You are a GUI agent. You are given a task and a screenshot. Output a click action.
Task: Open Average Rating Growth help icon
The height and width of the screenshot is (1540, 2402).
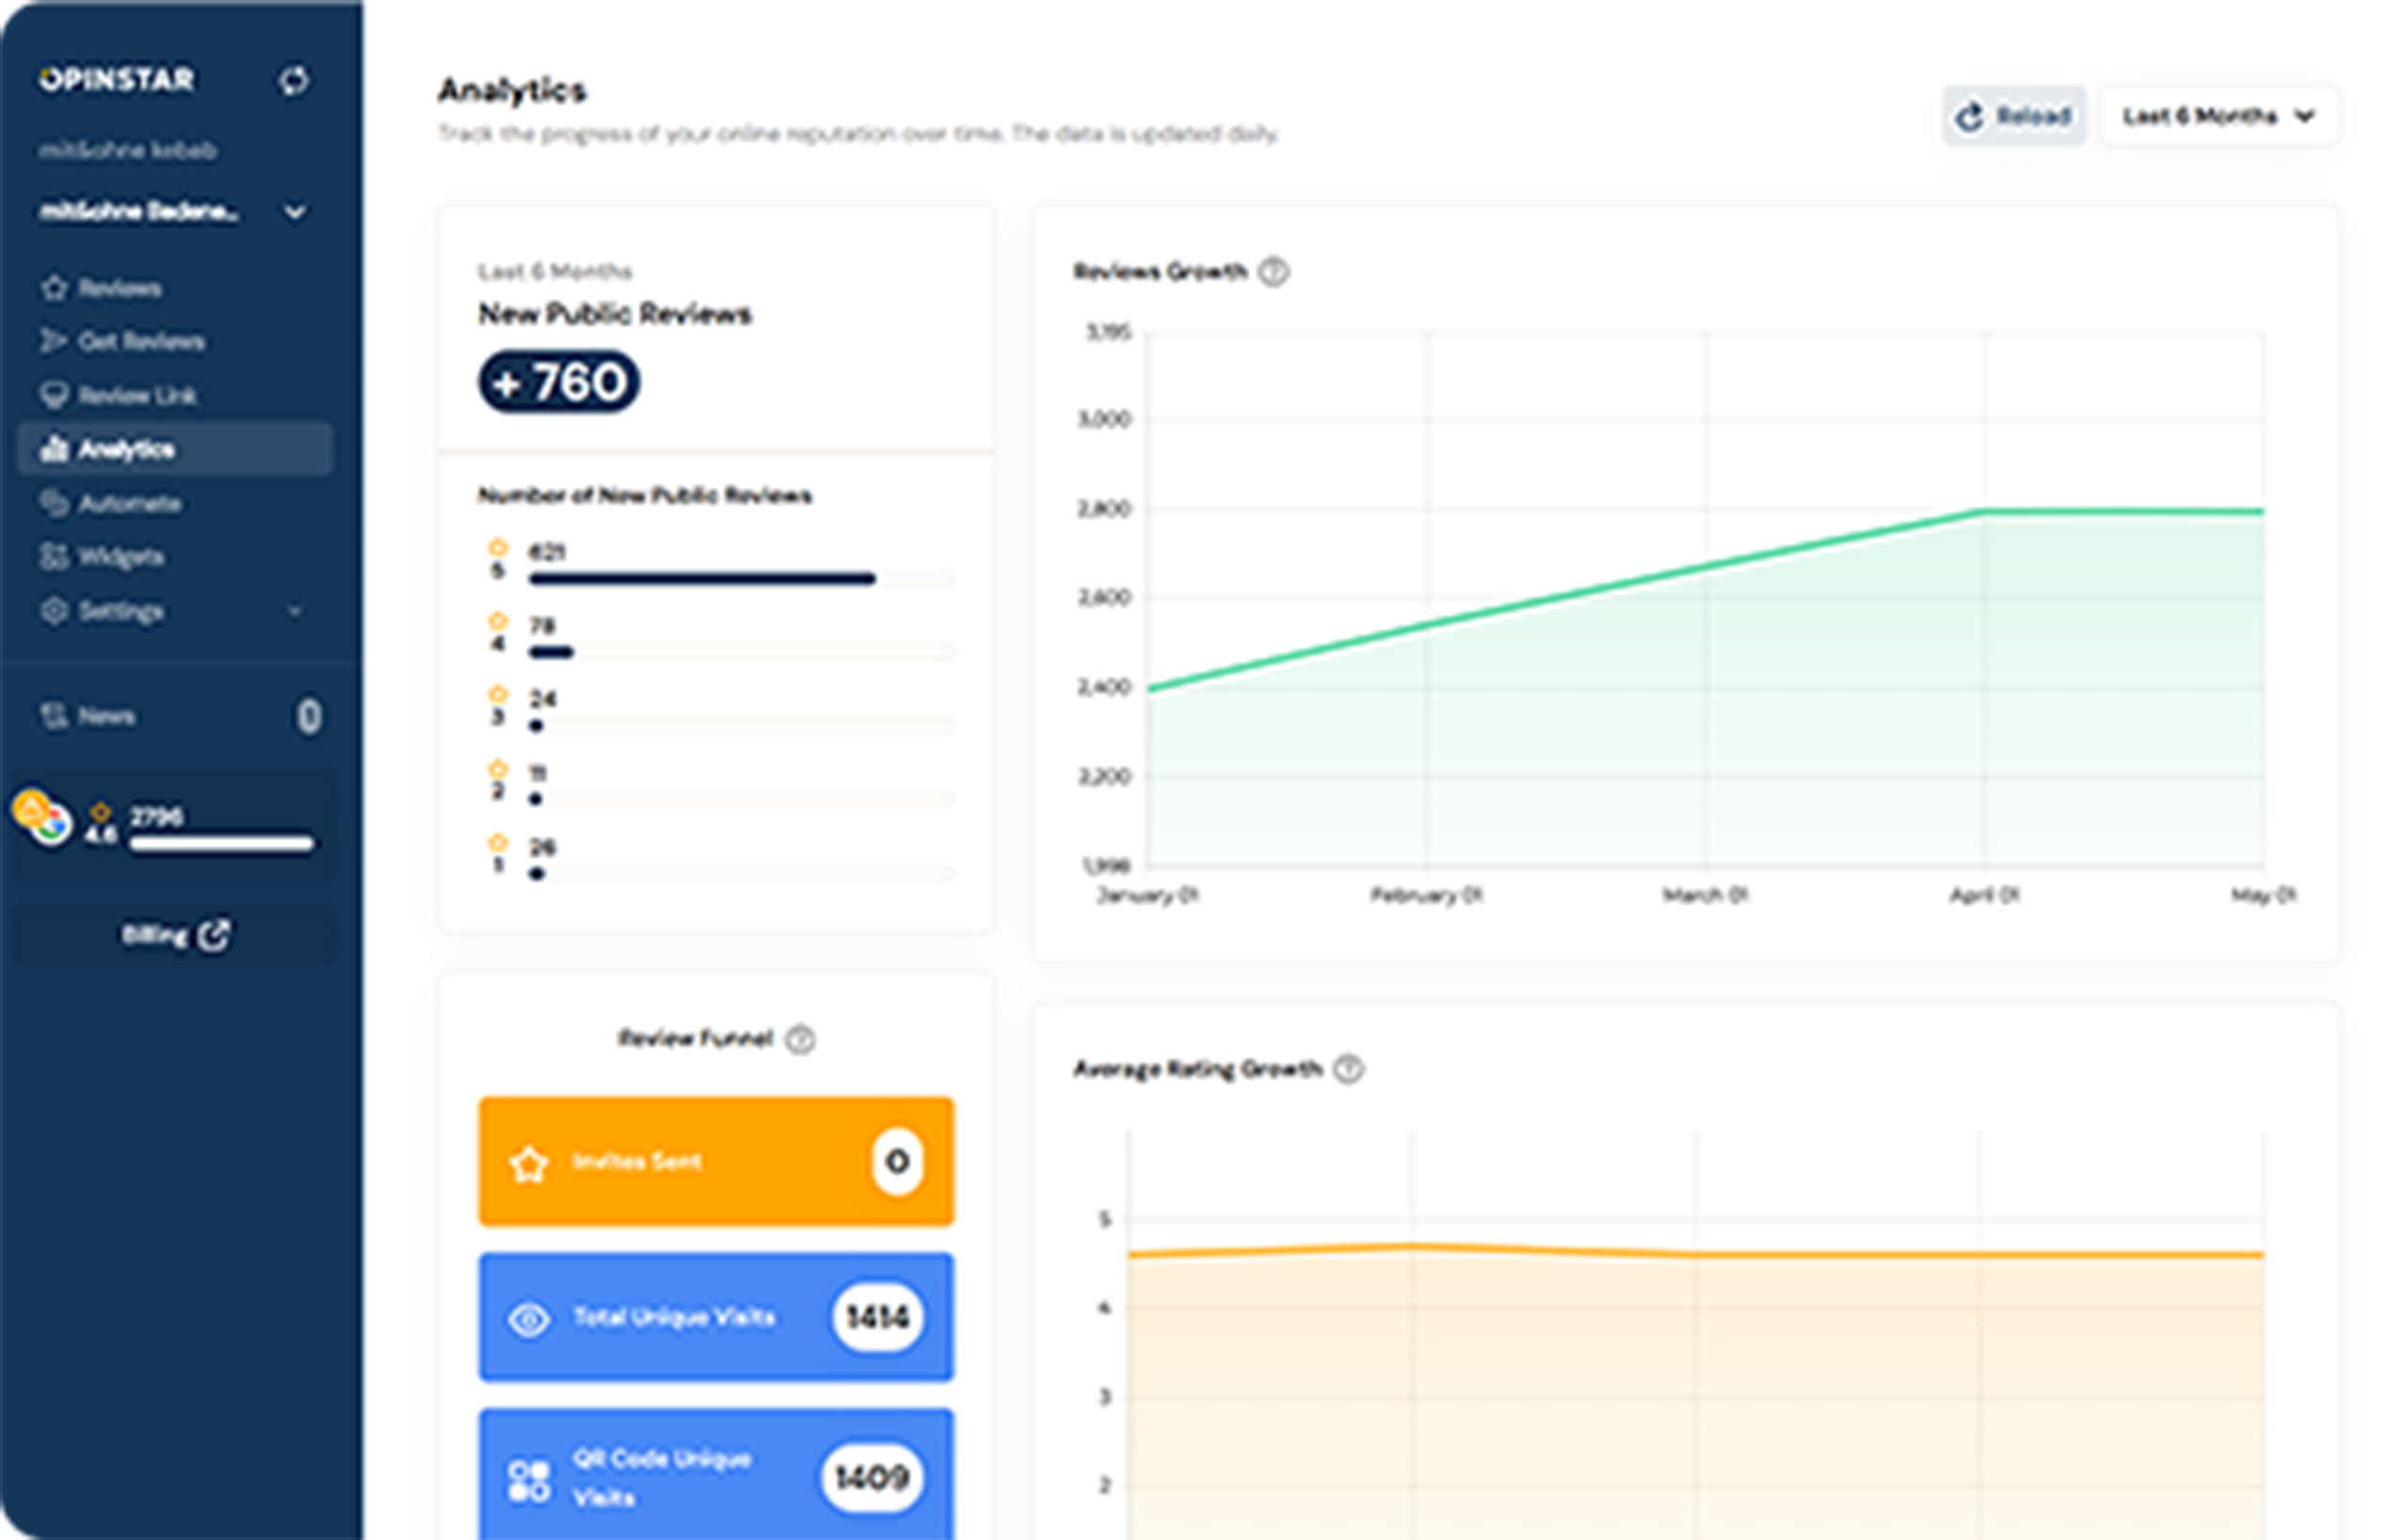click(1349, 1069)
